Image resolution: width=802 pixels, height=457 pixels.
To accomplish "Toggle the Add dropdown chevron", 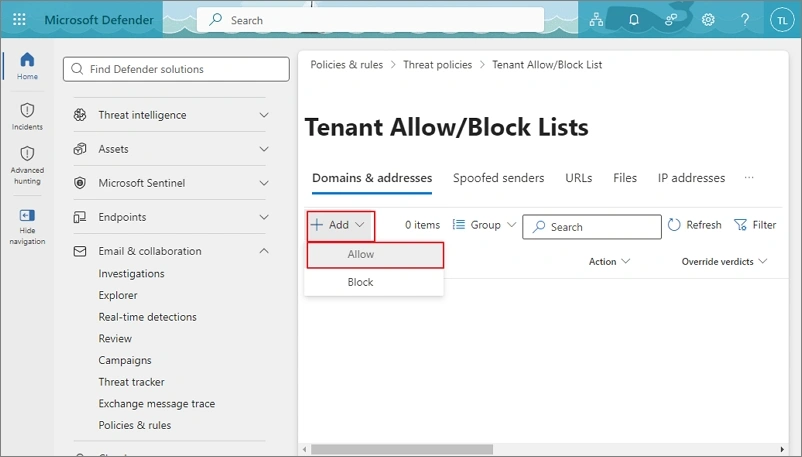I will point(360,225).
